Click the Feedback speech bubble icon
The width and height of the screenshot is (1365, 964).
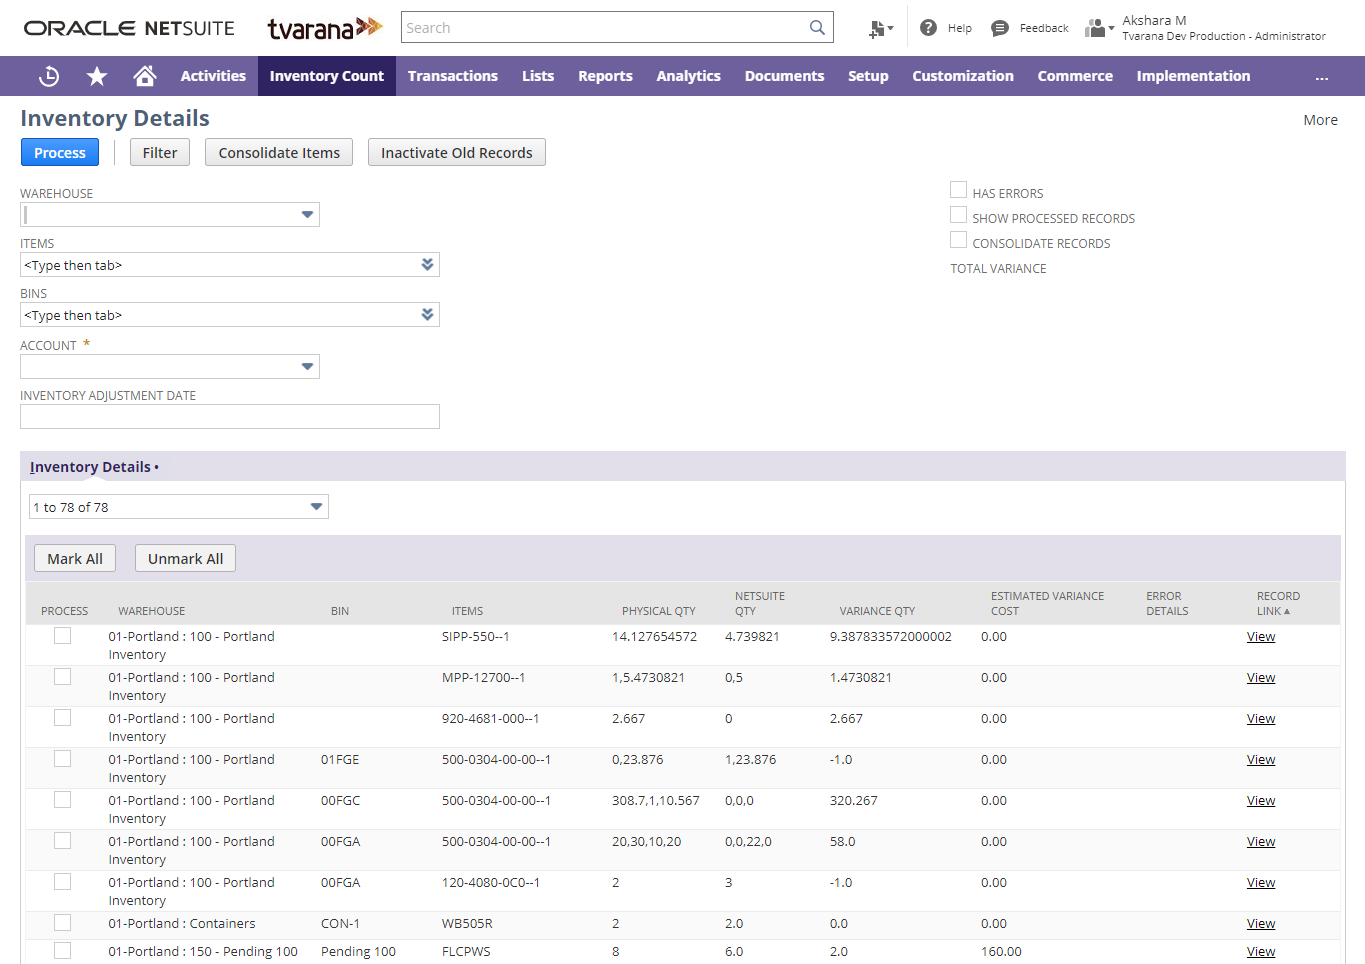click(999, 28)
